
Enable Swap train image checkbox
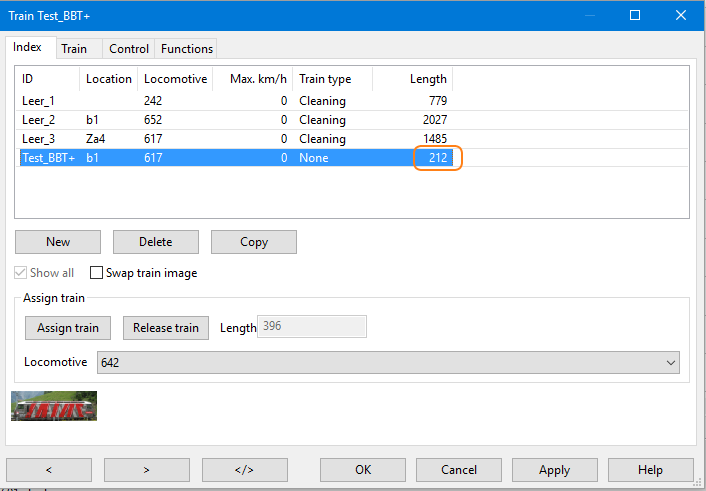point(97,273)
